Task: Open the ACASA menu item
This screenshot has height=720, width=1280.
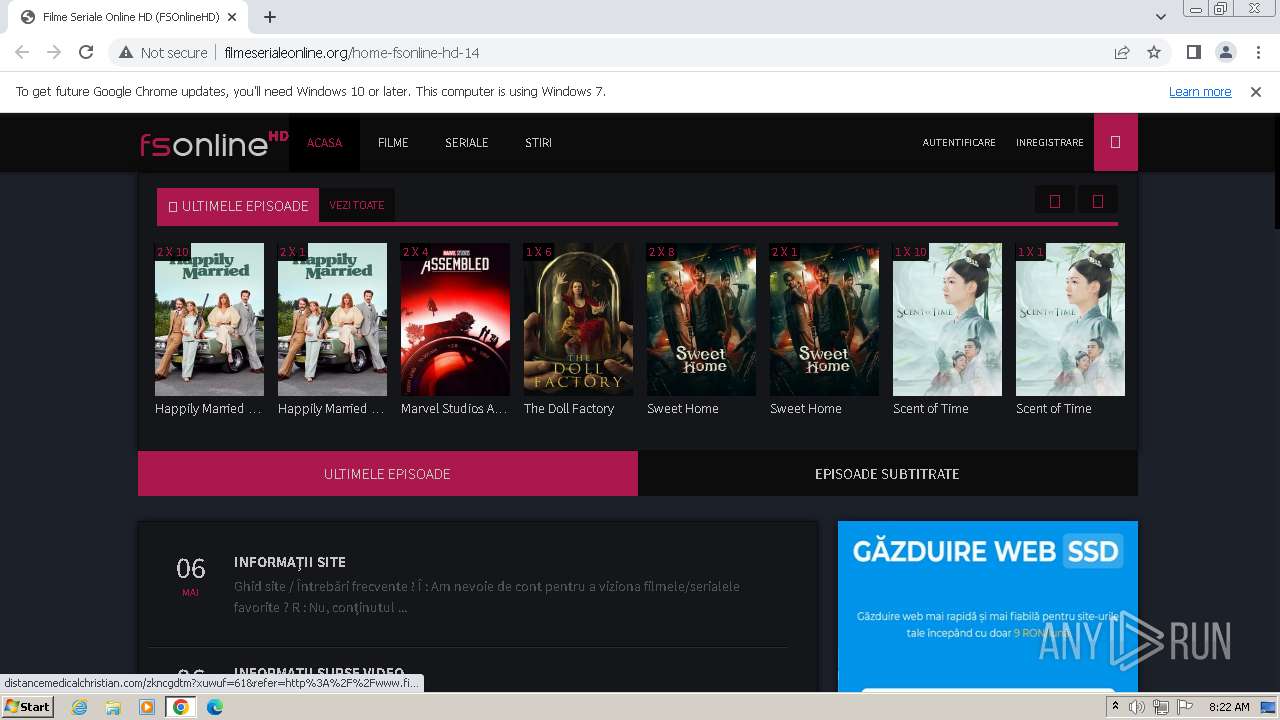Action: click(324, 142)
